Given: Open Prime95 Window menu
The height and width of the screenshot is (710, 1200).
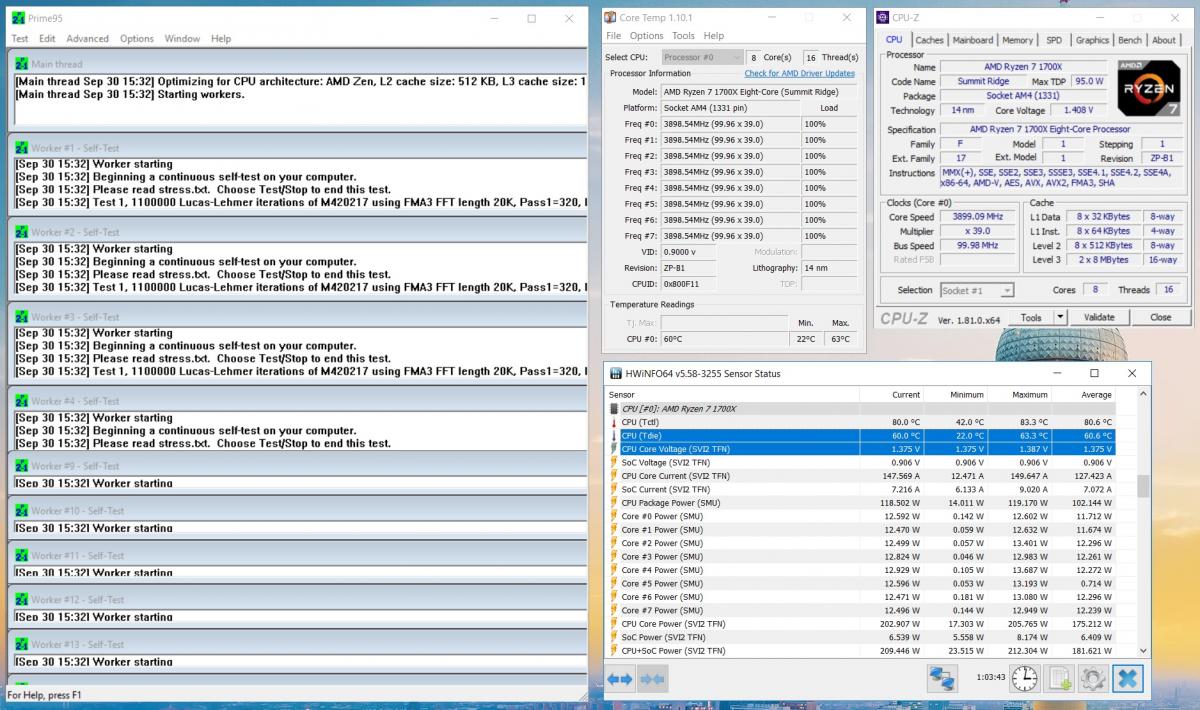Looking at the screenshot, I should pos(182,39).
